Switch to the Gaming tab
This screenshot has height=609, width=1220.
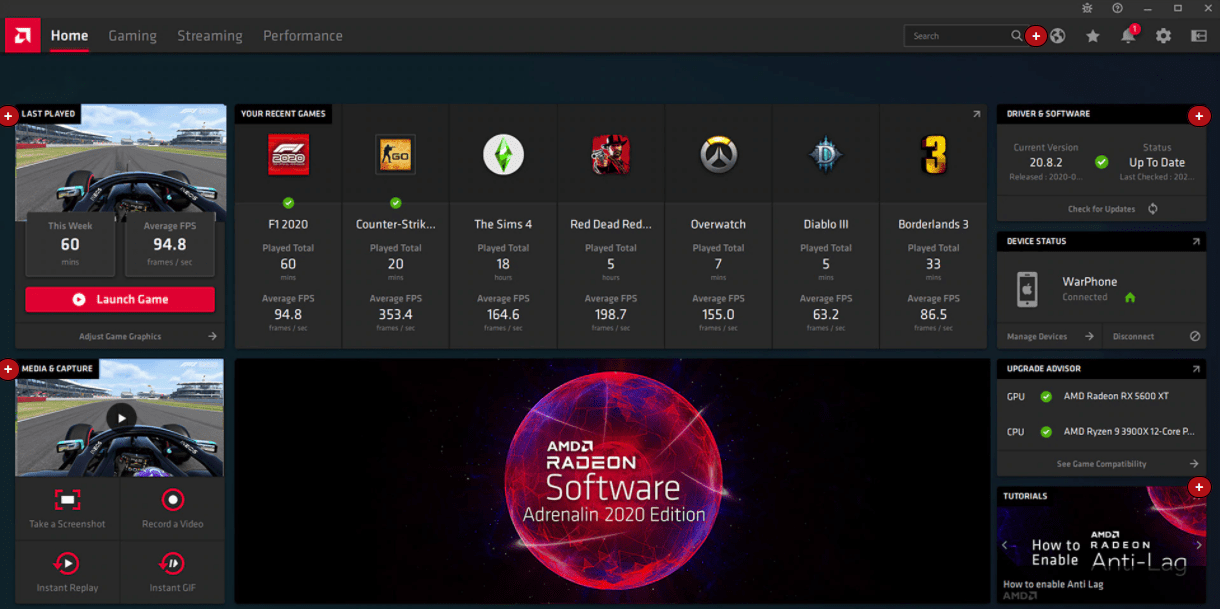point(133,36)
